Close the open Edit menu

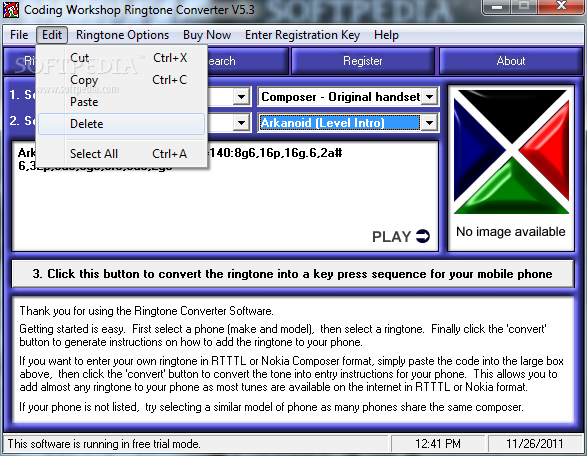(52, 35)
